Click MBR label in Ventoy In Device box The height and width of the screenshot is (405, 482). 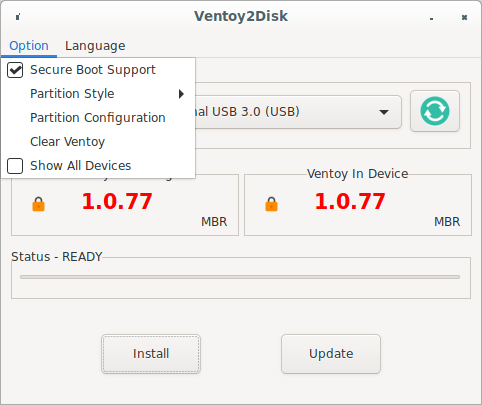(447, 222)
